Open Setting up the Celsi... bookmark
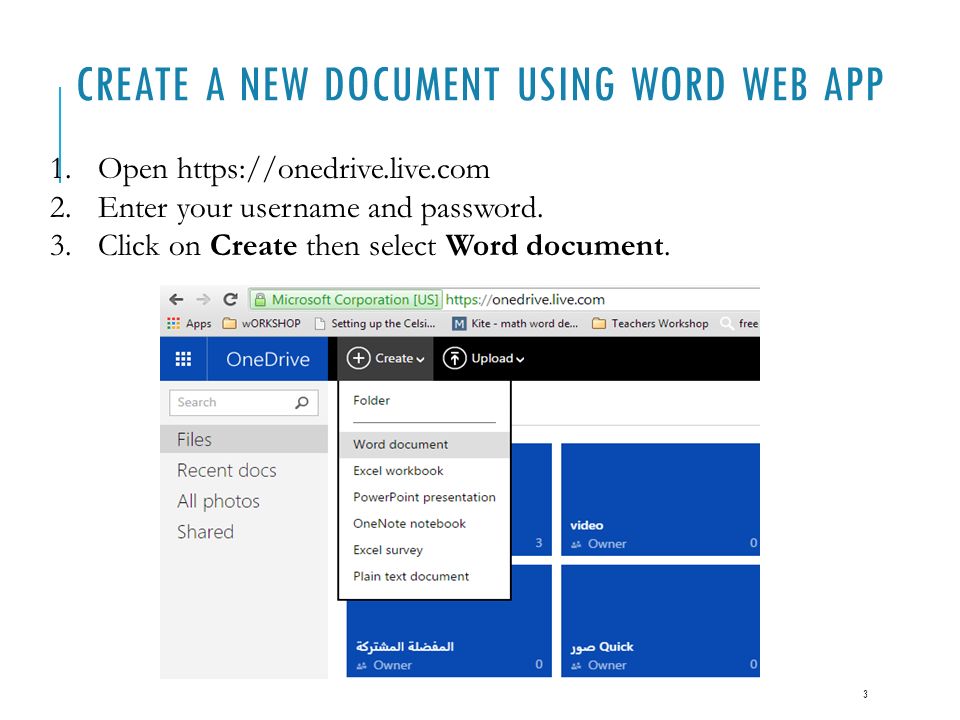The image size is (960, 720). (375, 323)
